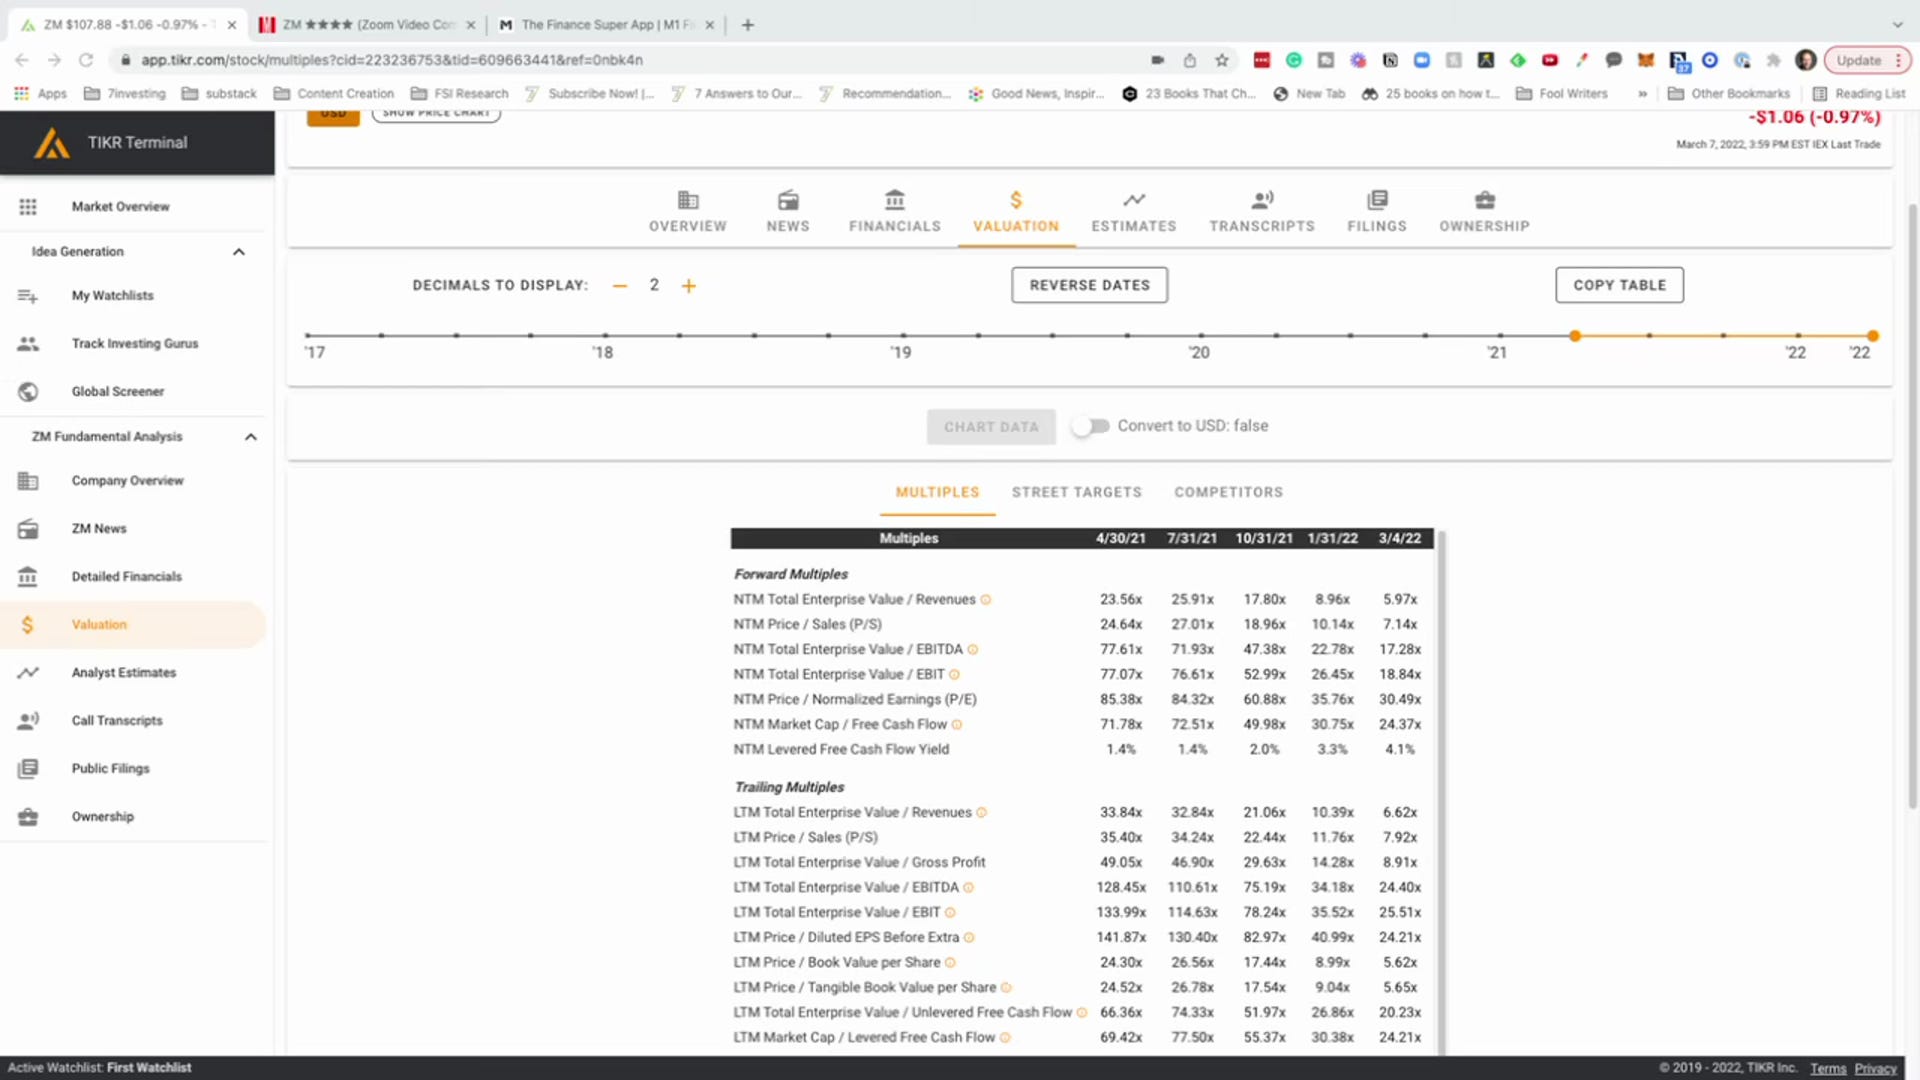
Task: Click the Chrome Update button
Action: pos(1868,60)
